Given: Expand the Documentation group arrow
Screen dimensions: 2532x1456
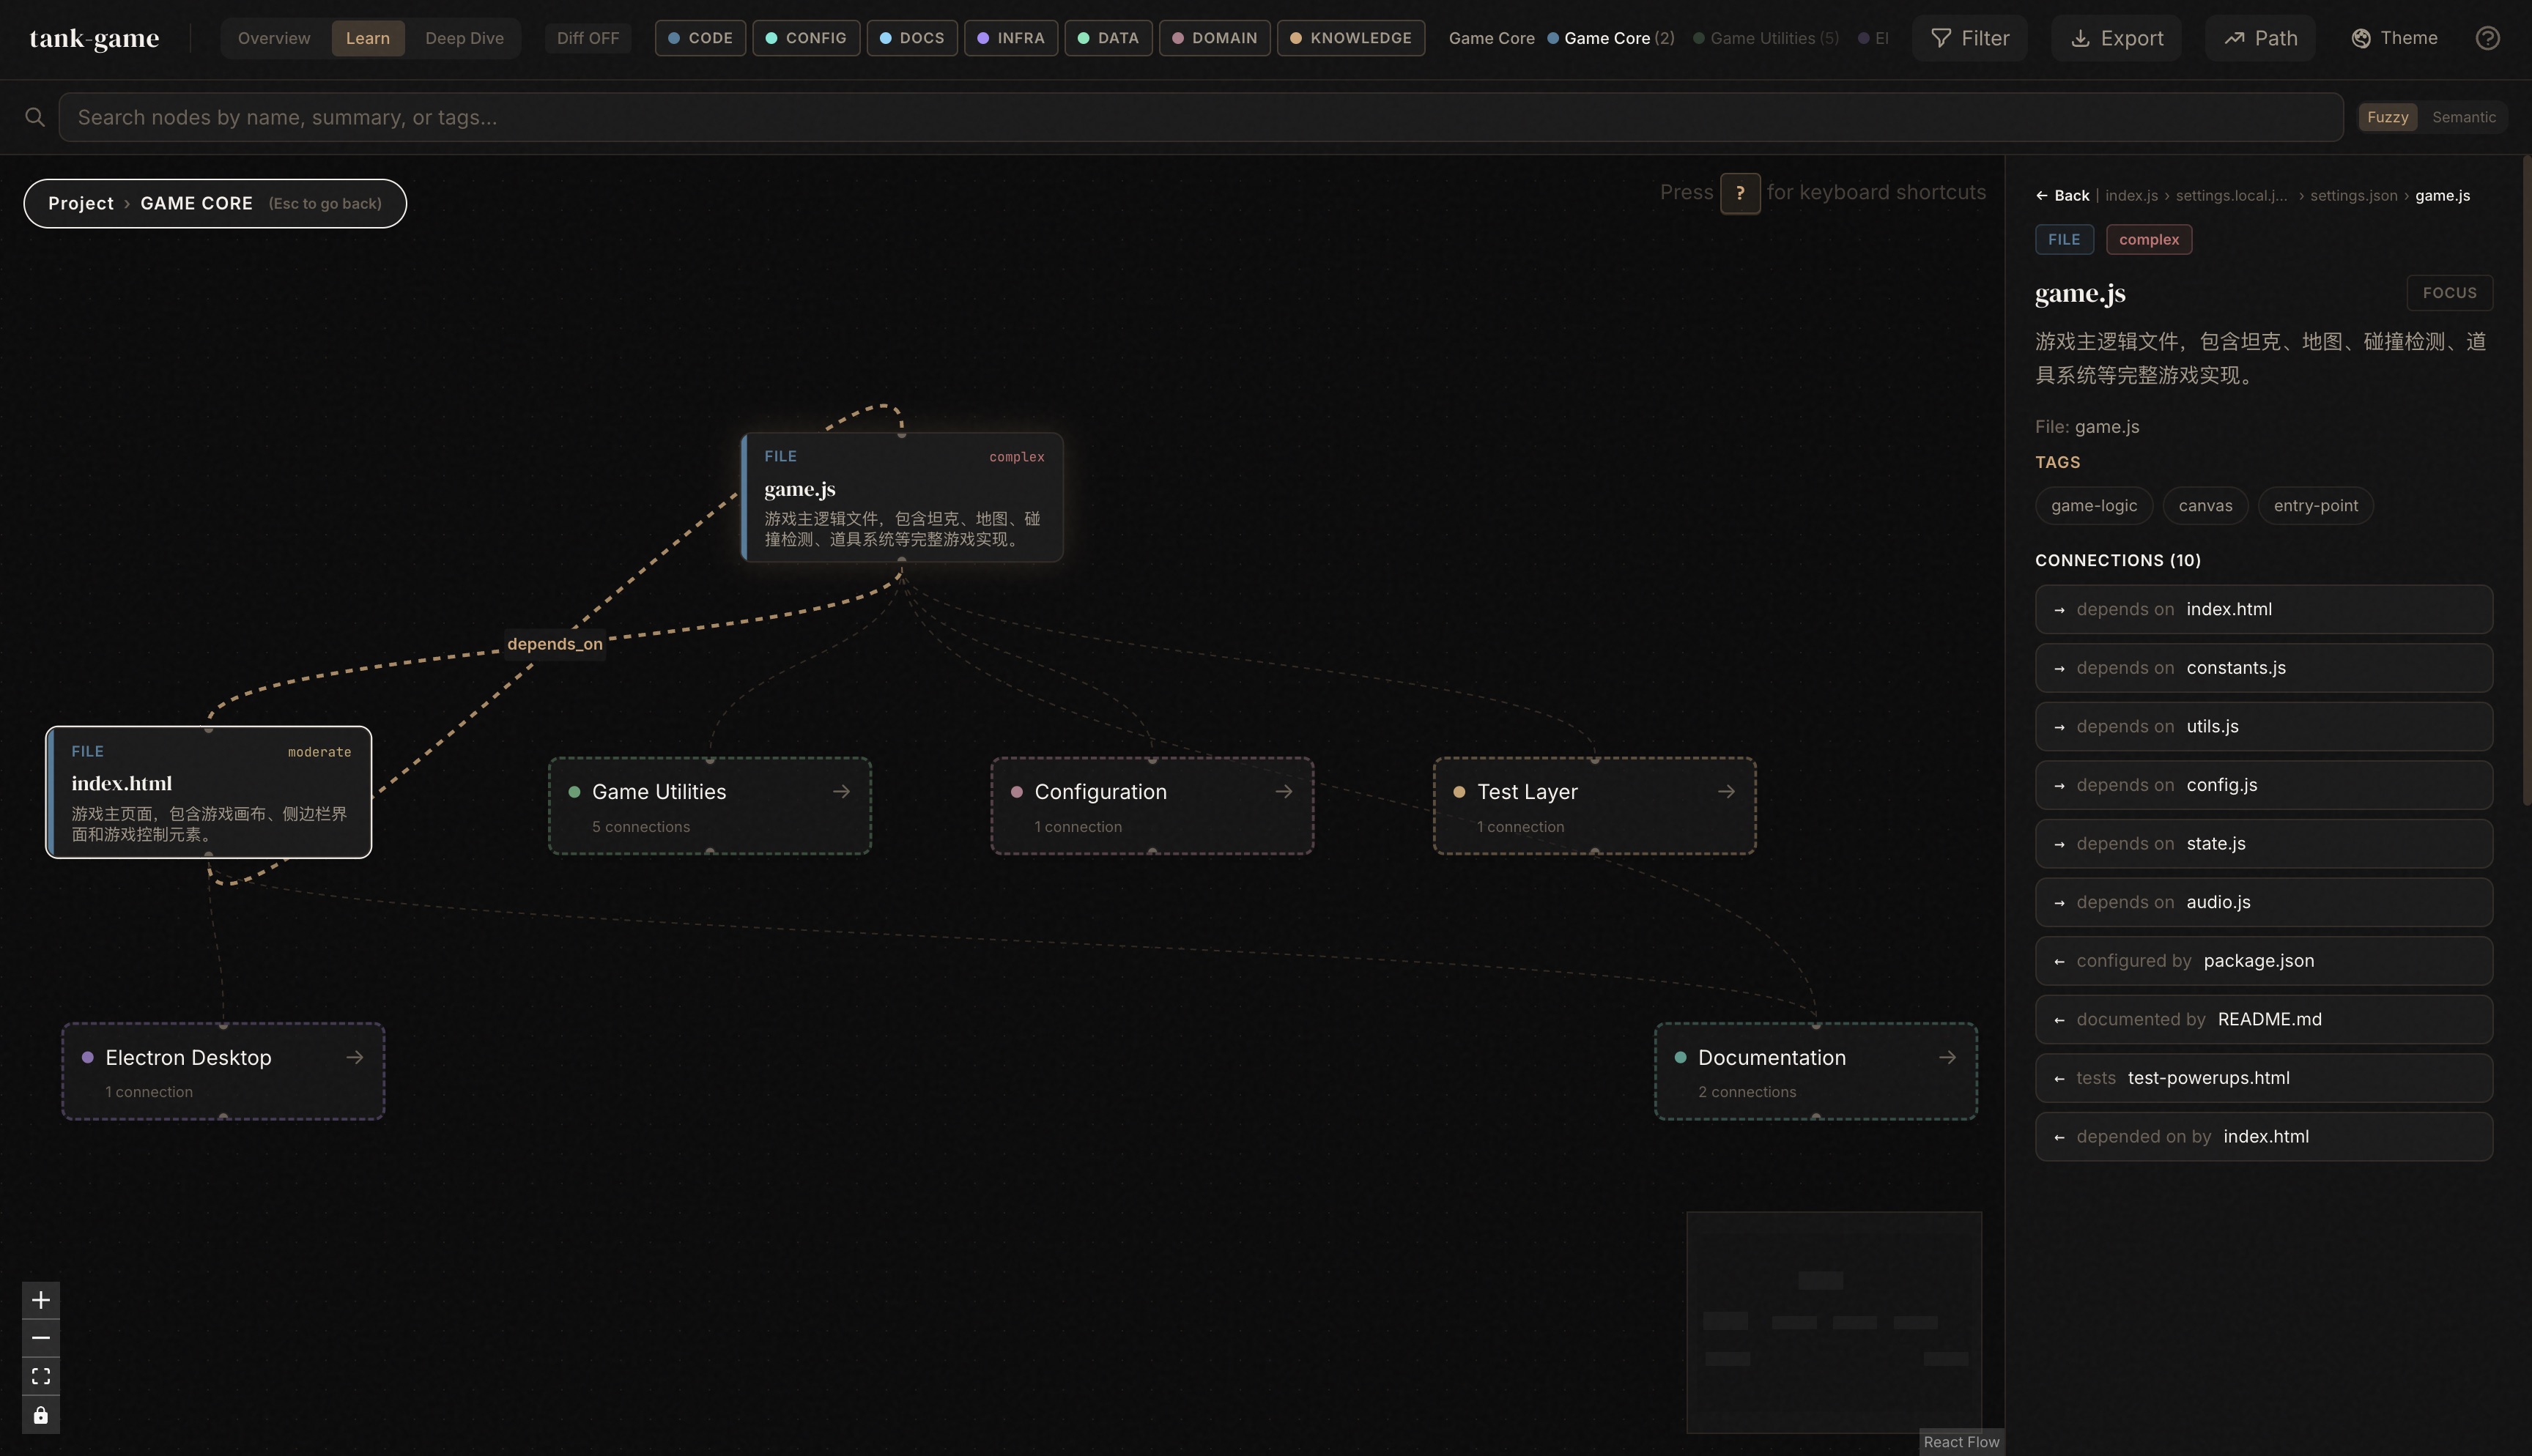Looking at the screenshot, I should (x=1946, y=1057).
